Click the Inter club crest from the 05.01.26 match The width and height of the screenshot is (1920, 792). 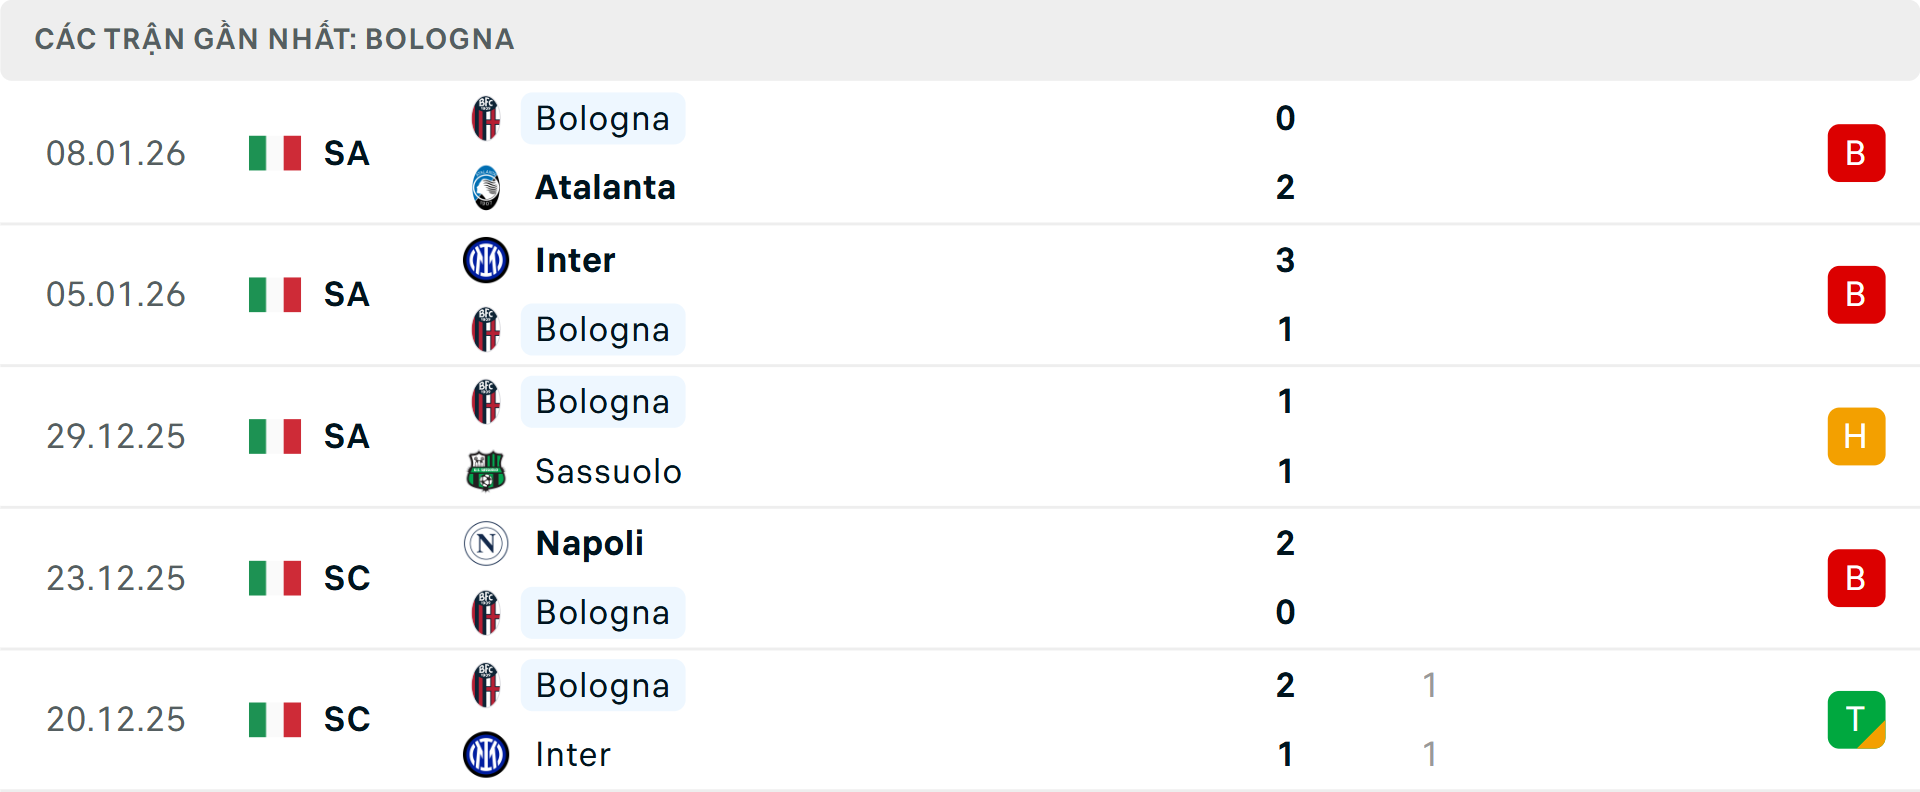(x=486, y=259)
